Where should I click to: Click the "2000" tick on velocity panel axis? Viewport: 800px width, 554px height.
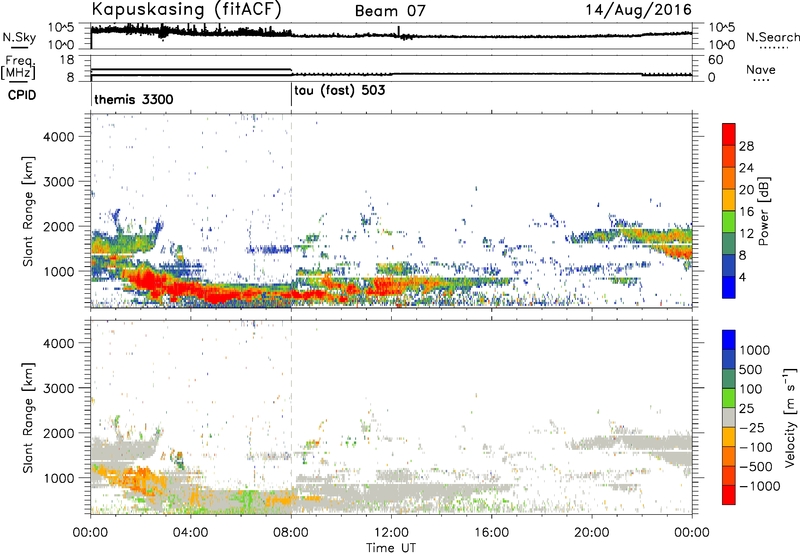(59, 434)
